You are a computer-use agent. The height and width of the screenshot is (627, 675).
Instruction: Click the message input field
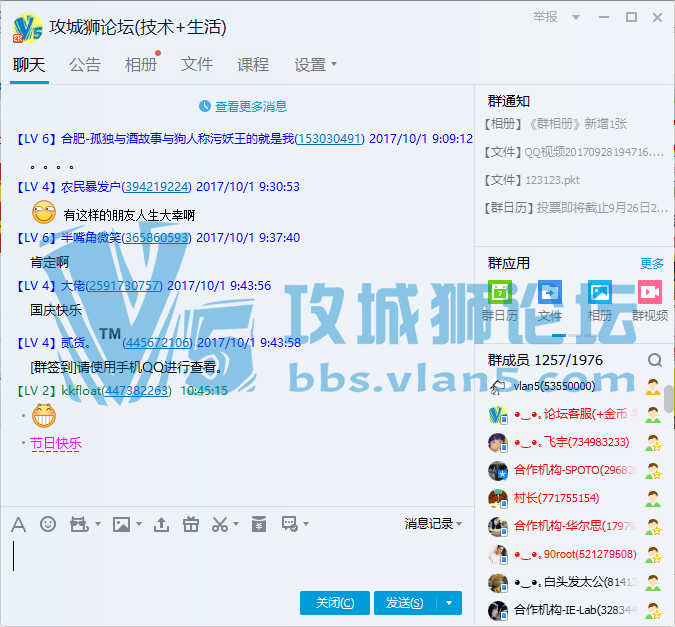tap(237, 560)
